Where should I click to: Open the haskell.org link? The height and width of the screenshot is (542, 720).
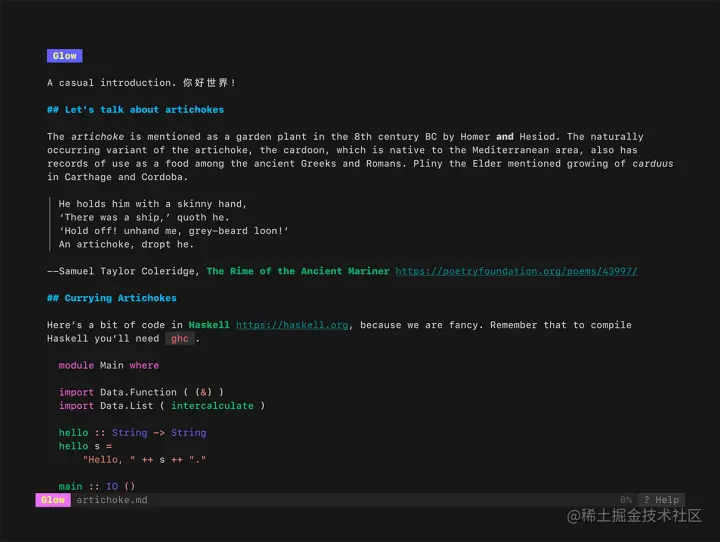point(292,325)
